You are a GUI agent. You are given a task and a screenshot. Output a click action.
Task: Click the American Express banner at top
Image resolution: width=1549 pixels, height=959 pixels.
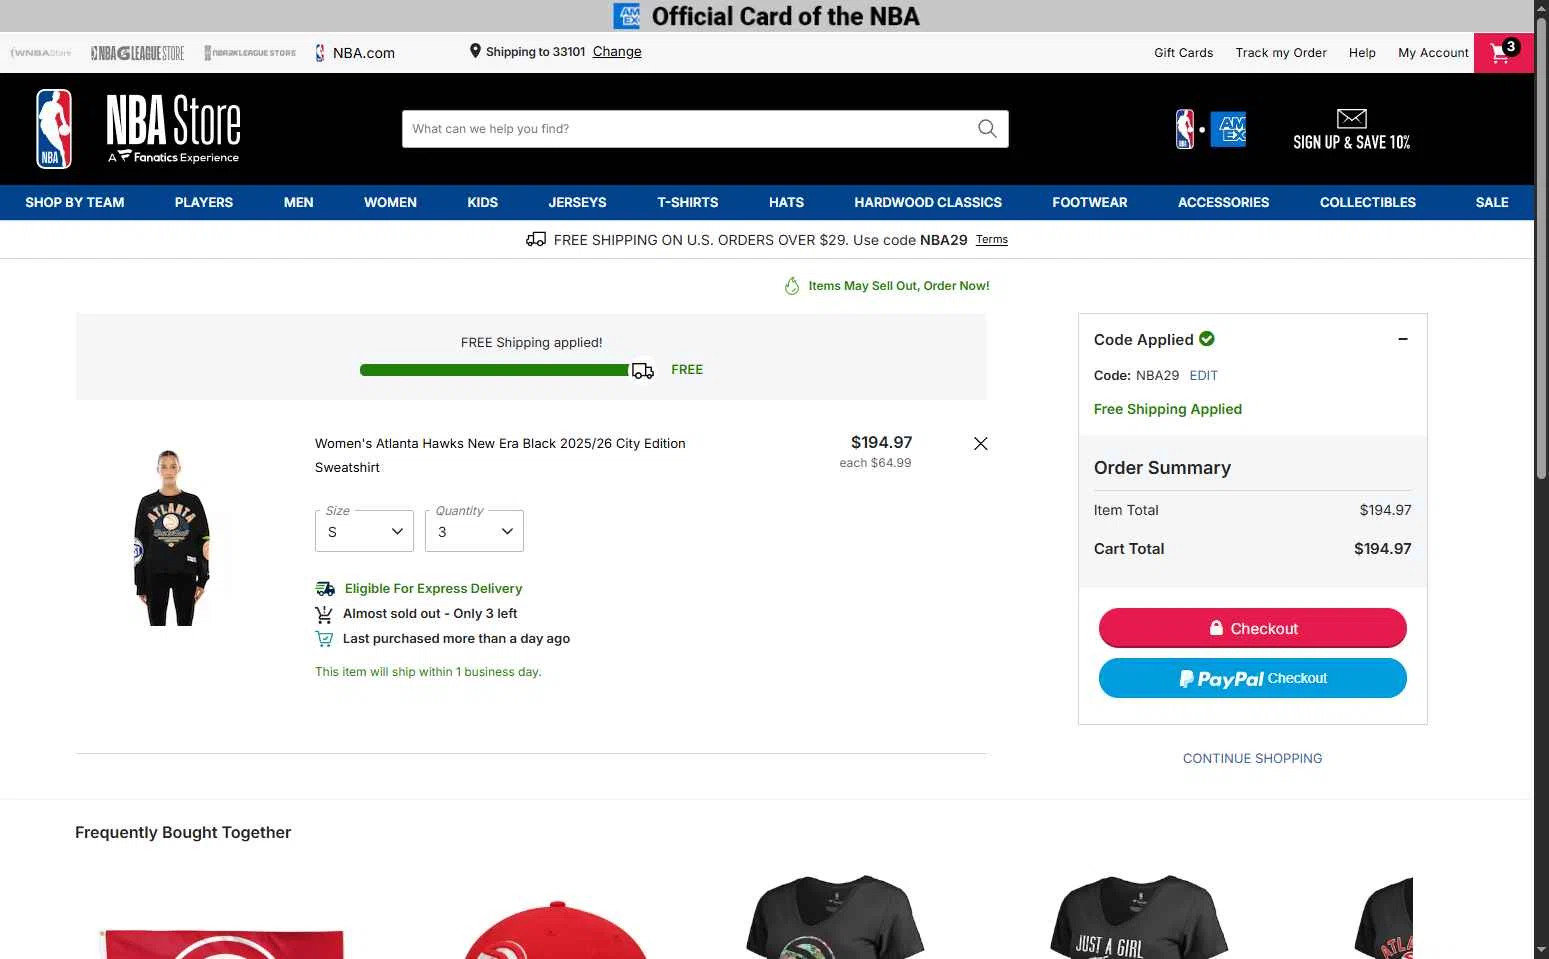[767, 16]
